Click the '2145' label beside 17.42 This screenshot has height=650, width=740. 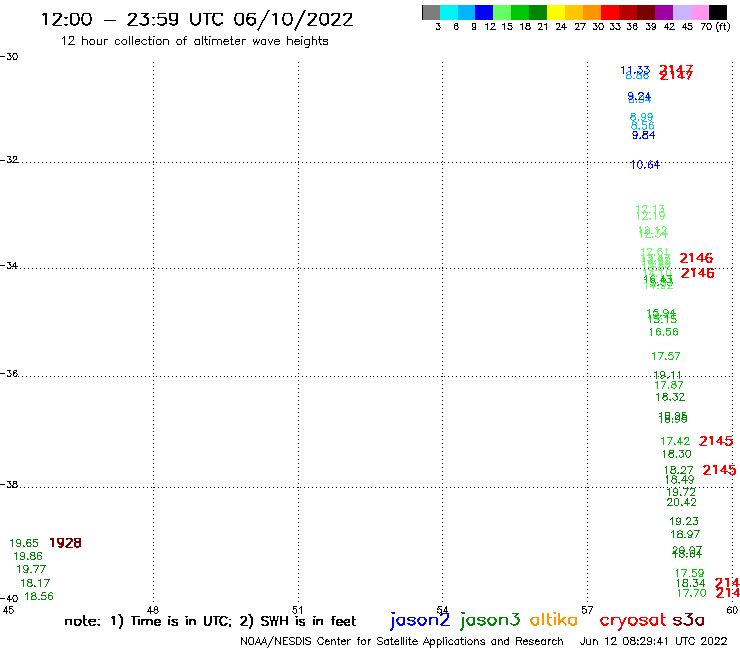point(716,441)
